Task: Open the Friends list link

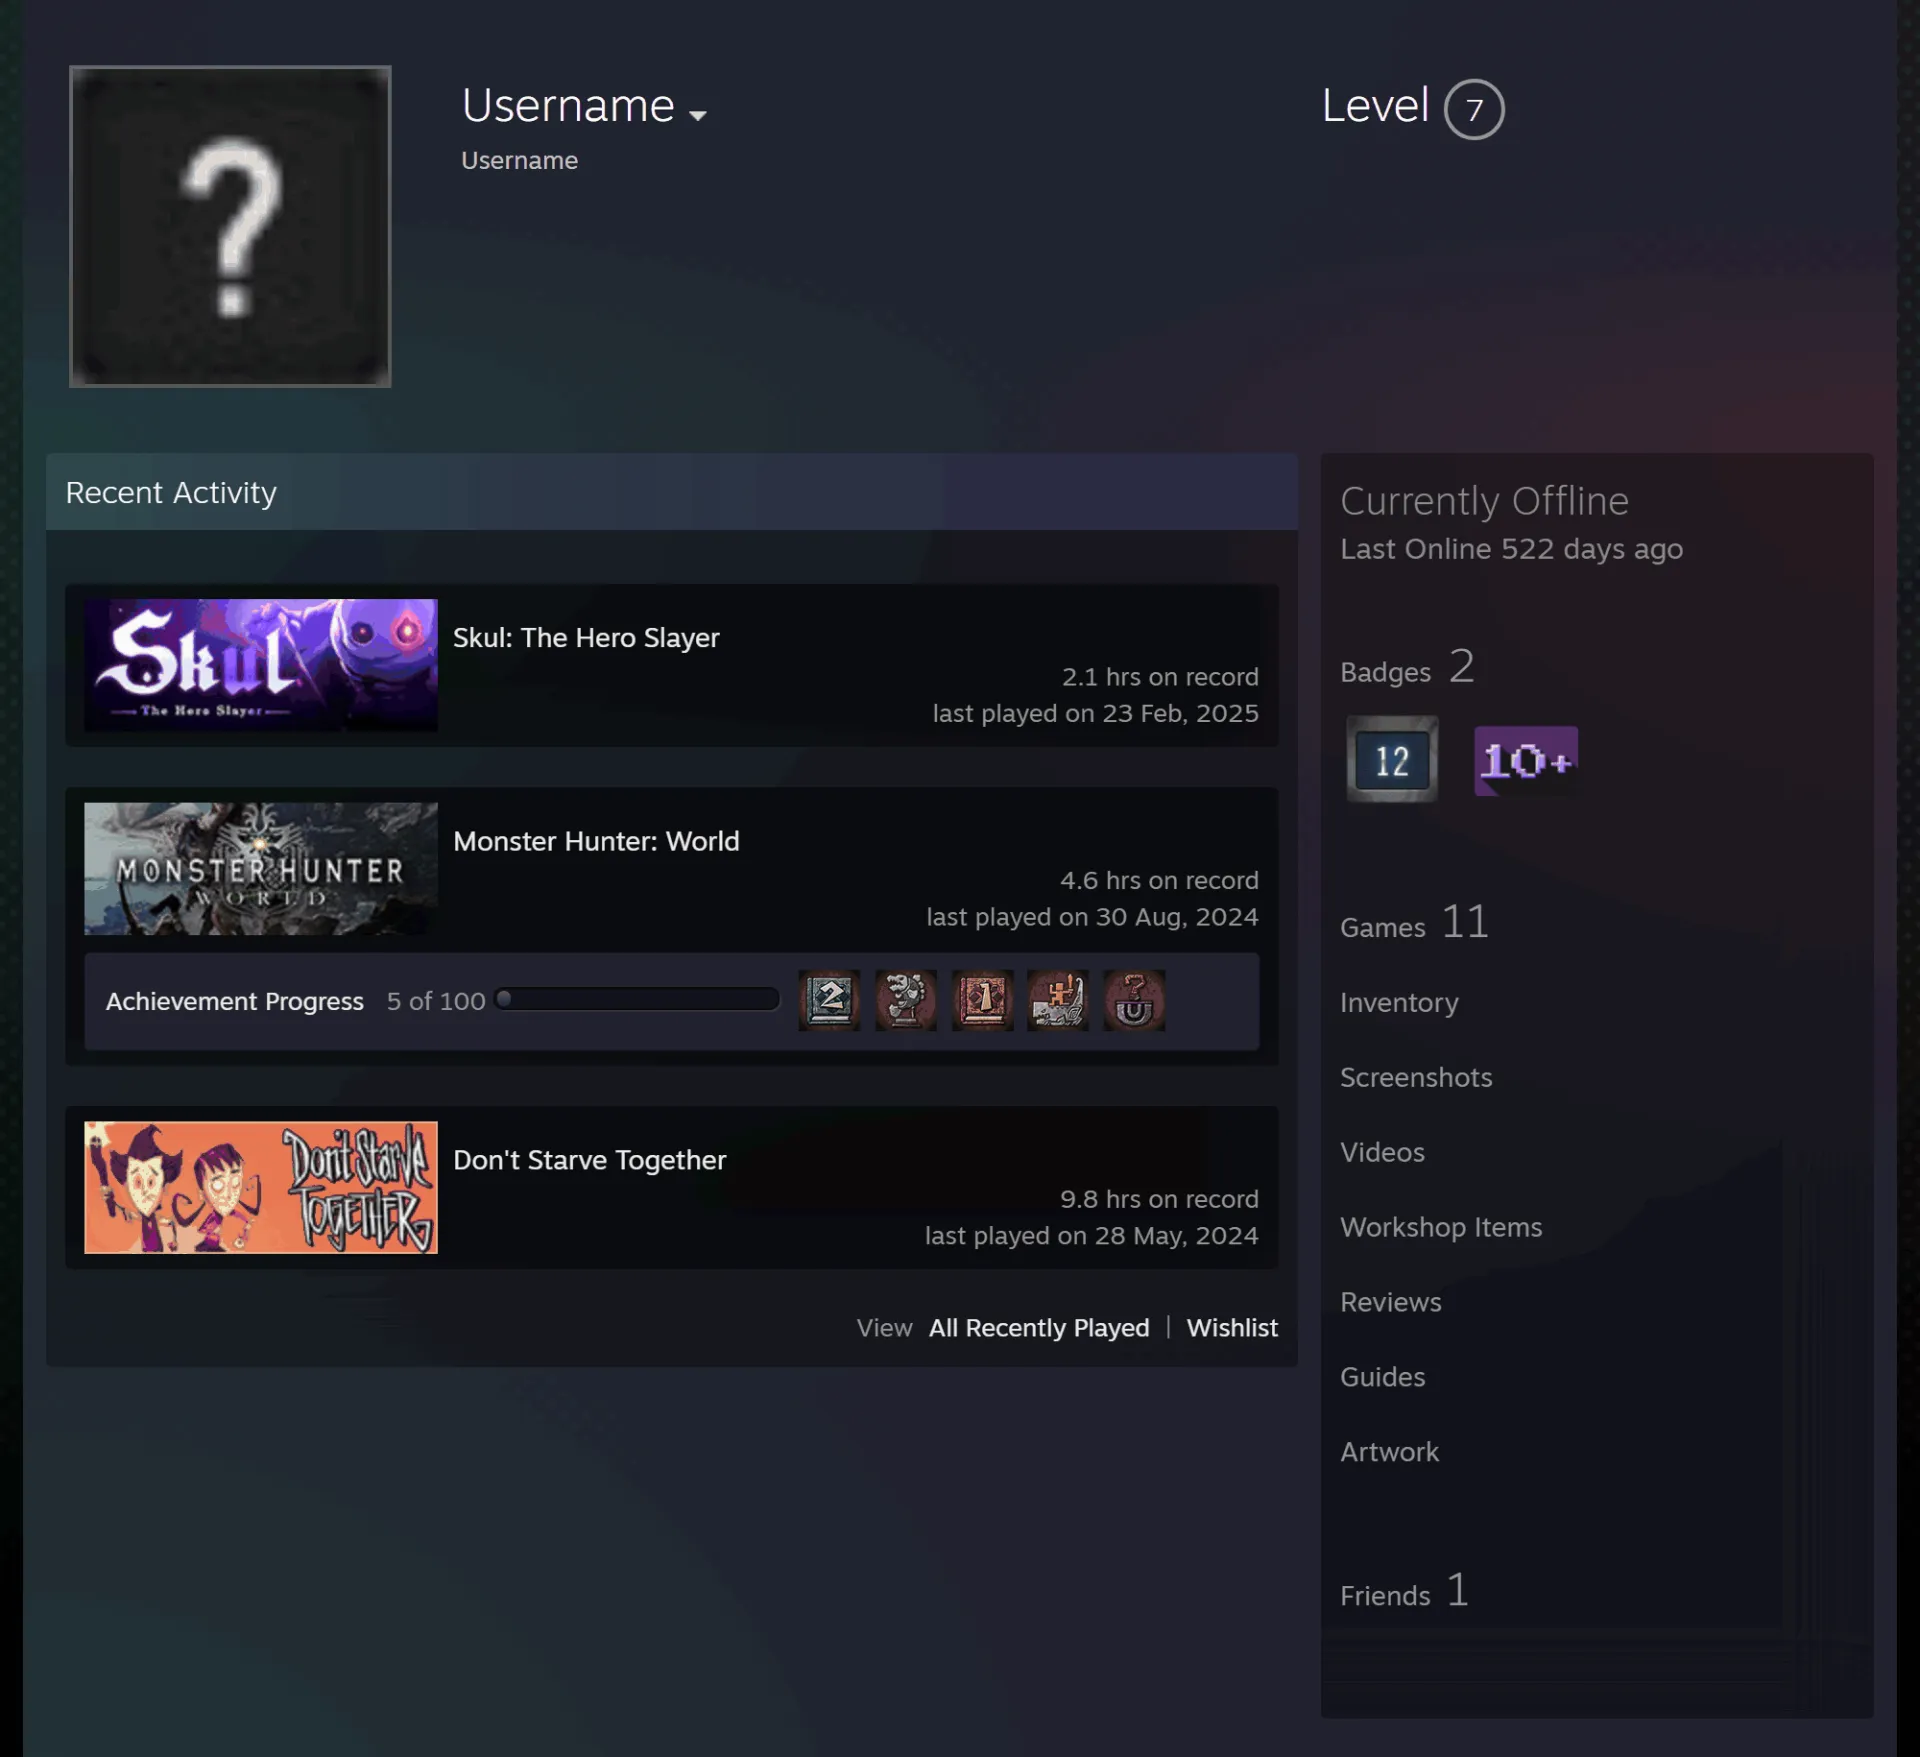Action: (1405, 1591)
